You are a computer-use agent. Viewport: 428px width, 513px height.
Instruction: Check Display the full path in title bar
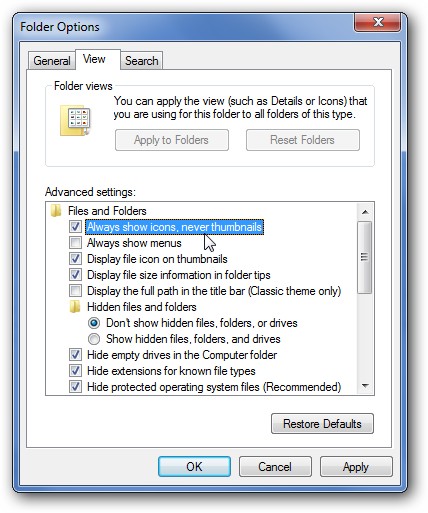pos(75,291)
